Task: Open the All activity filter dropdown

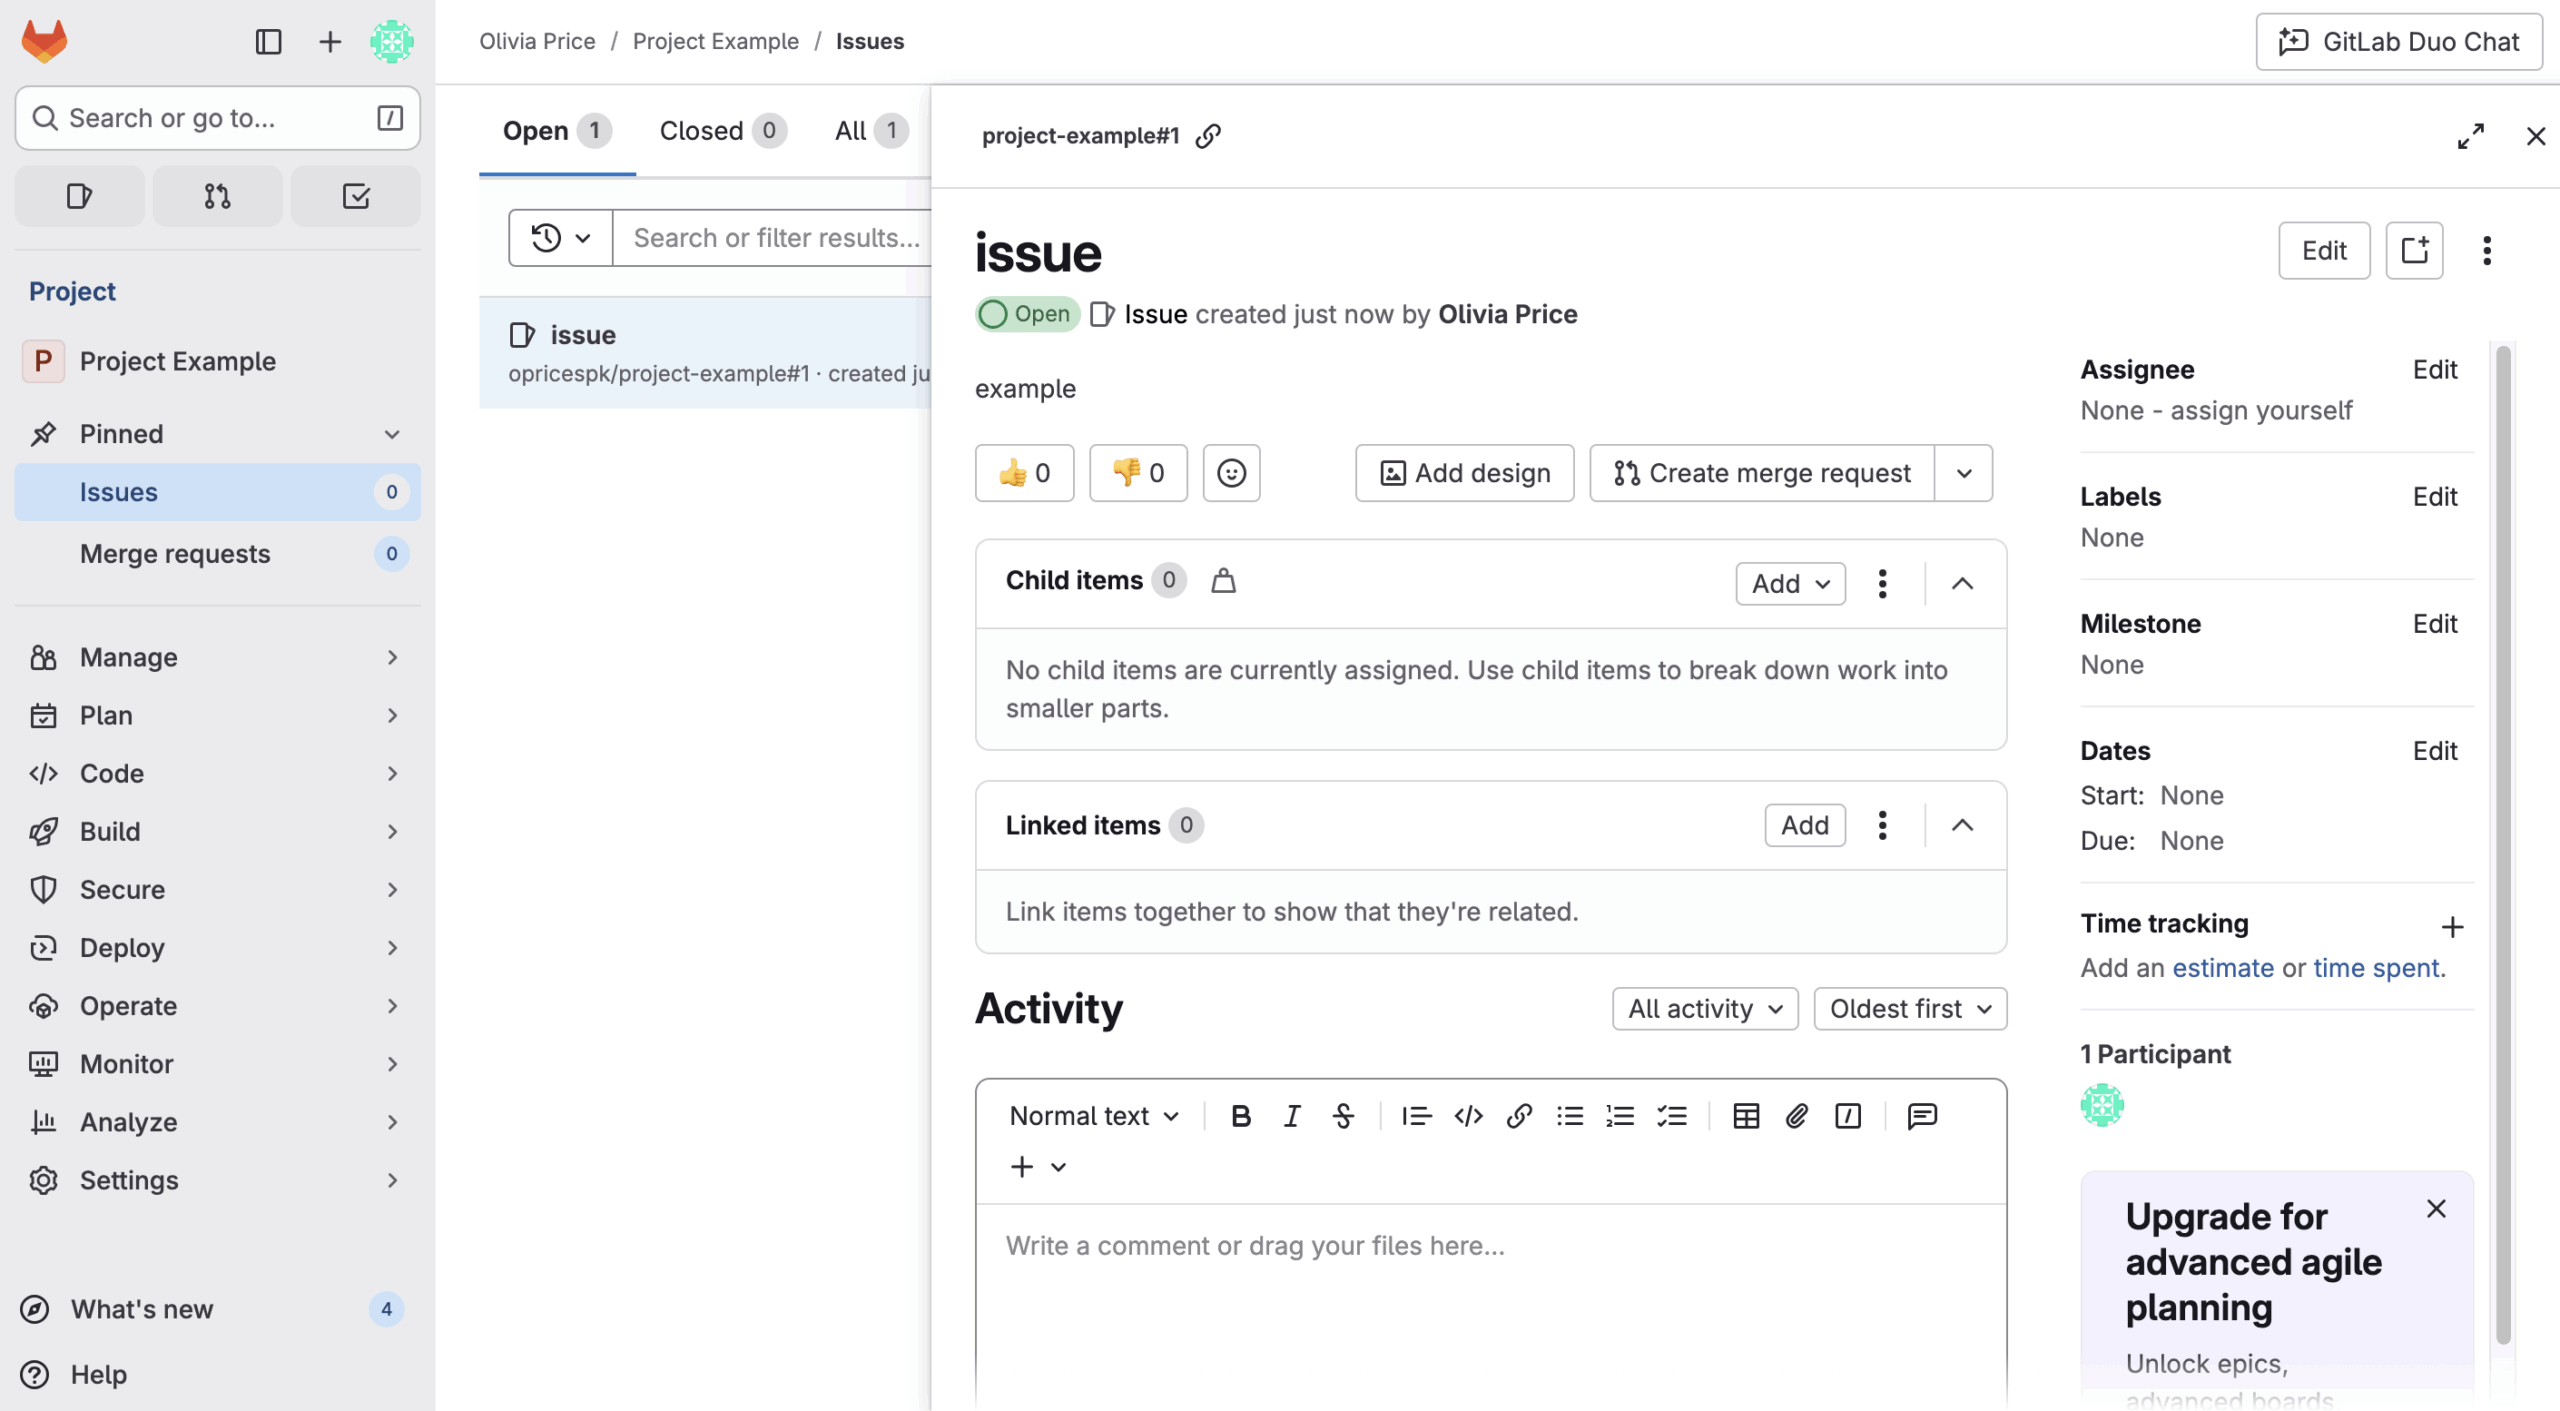Action: pyautogui.click(x=1704, y=1009)
